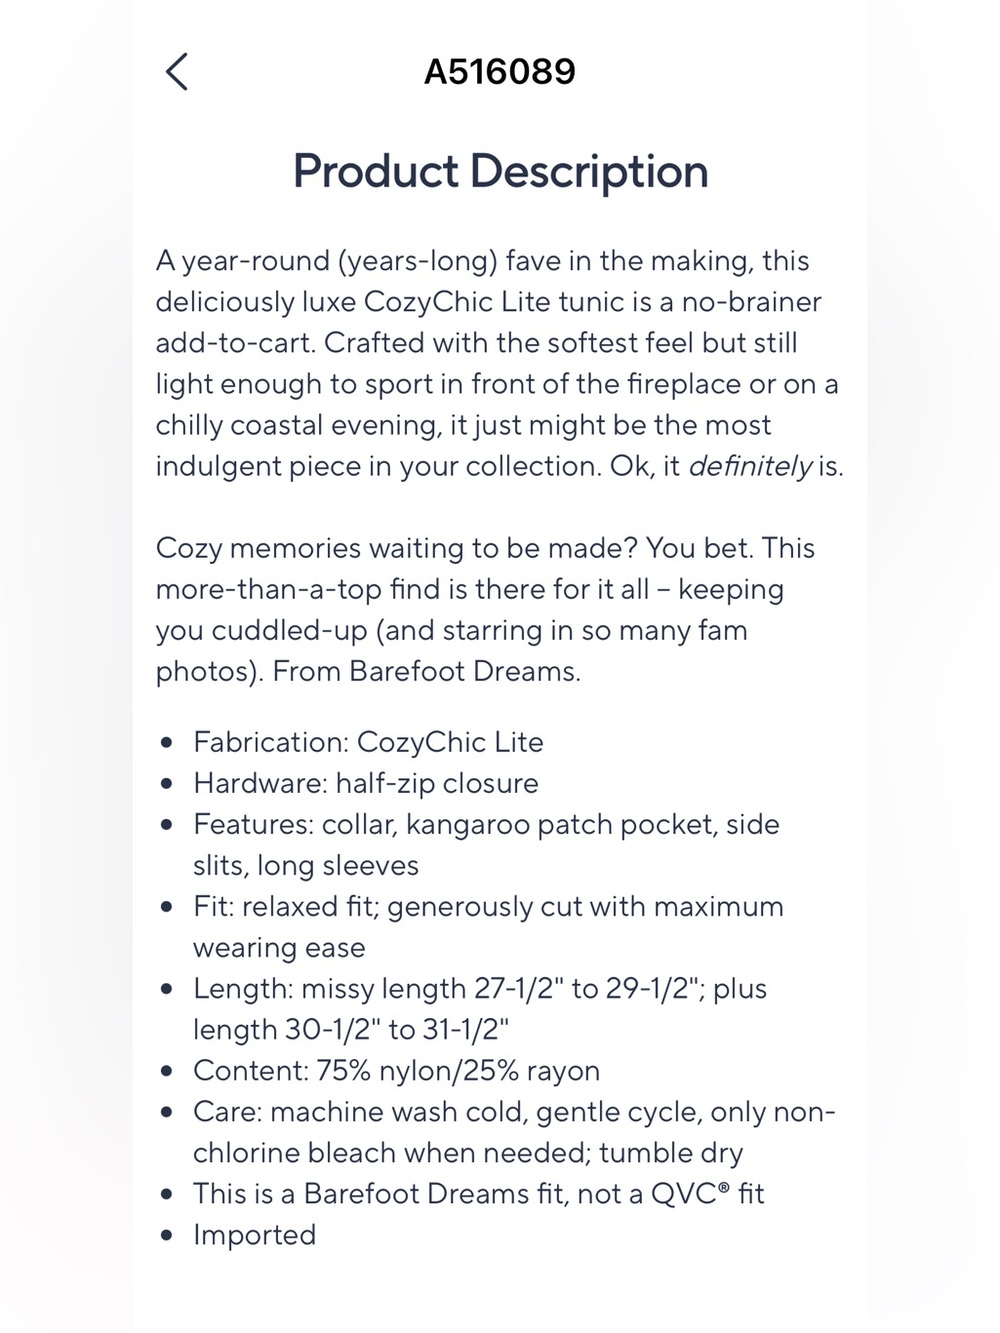The image size is (1000, 1333).
Task: Tap the item number A516089 title
Action: pos(500,72)
